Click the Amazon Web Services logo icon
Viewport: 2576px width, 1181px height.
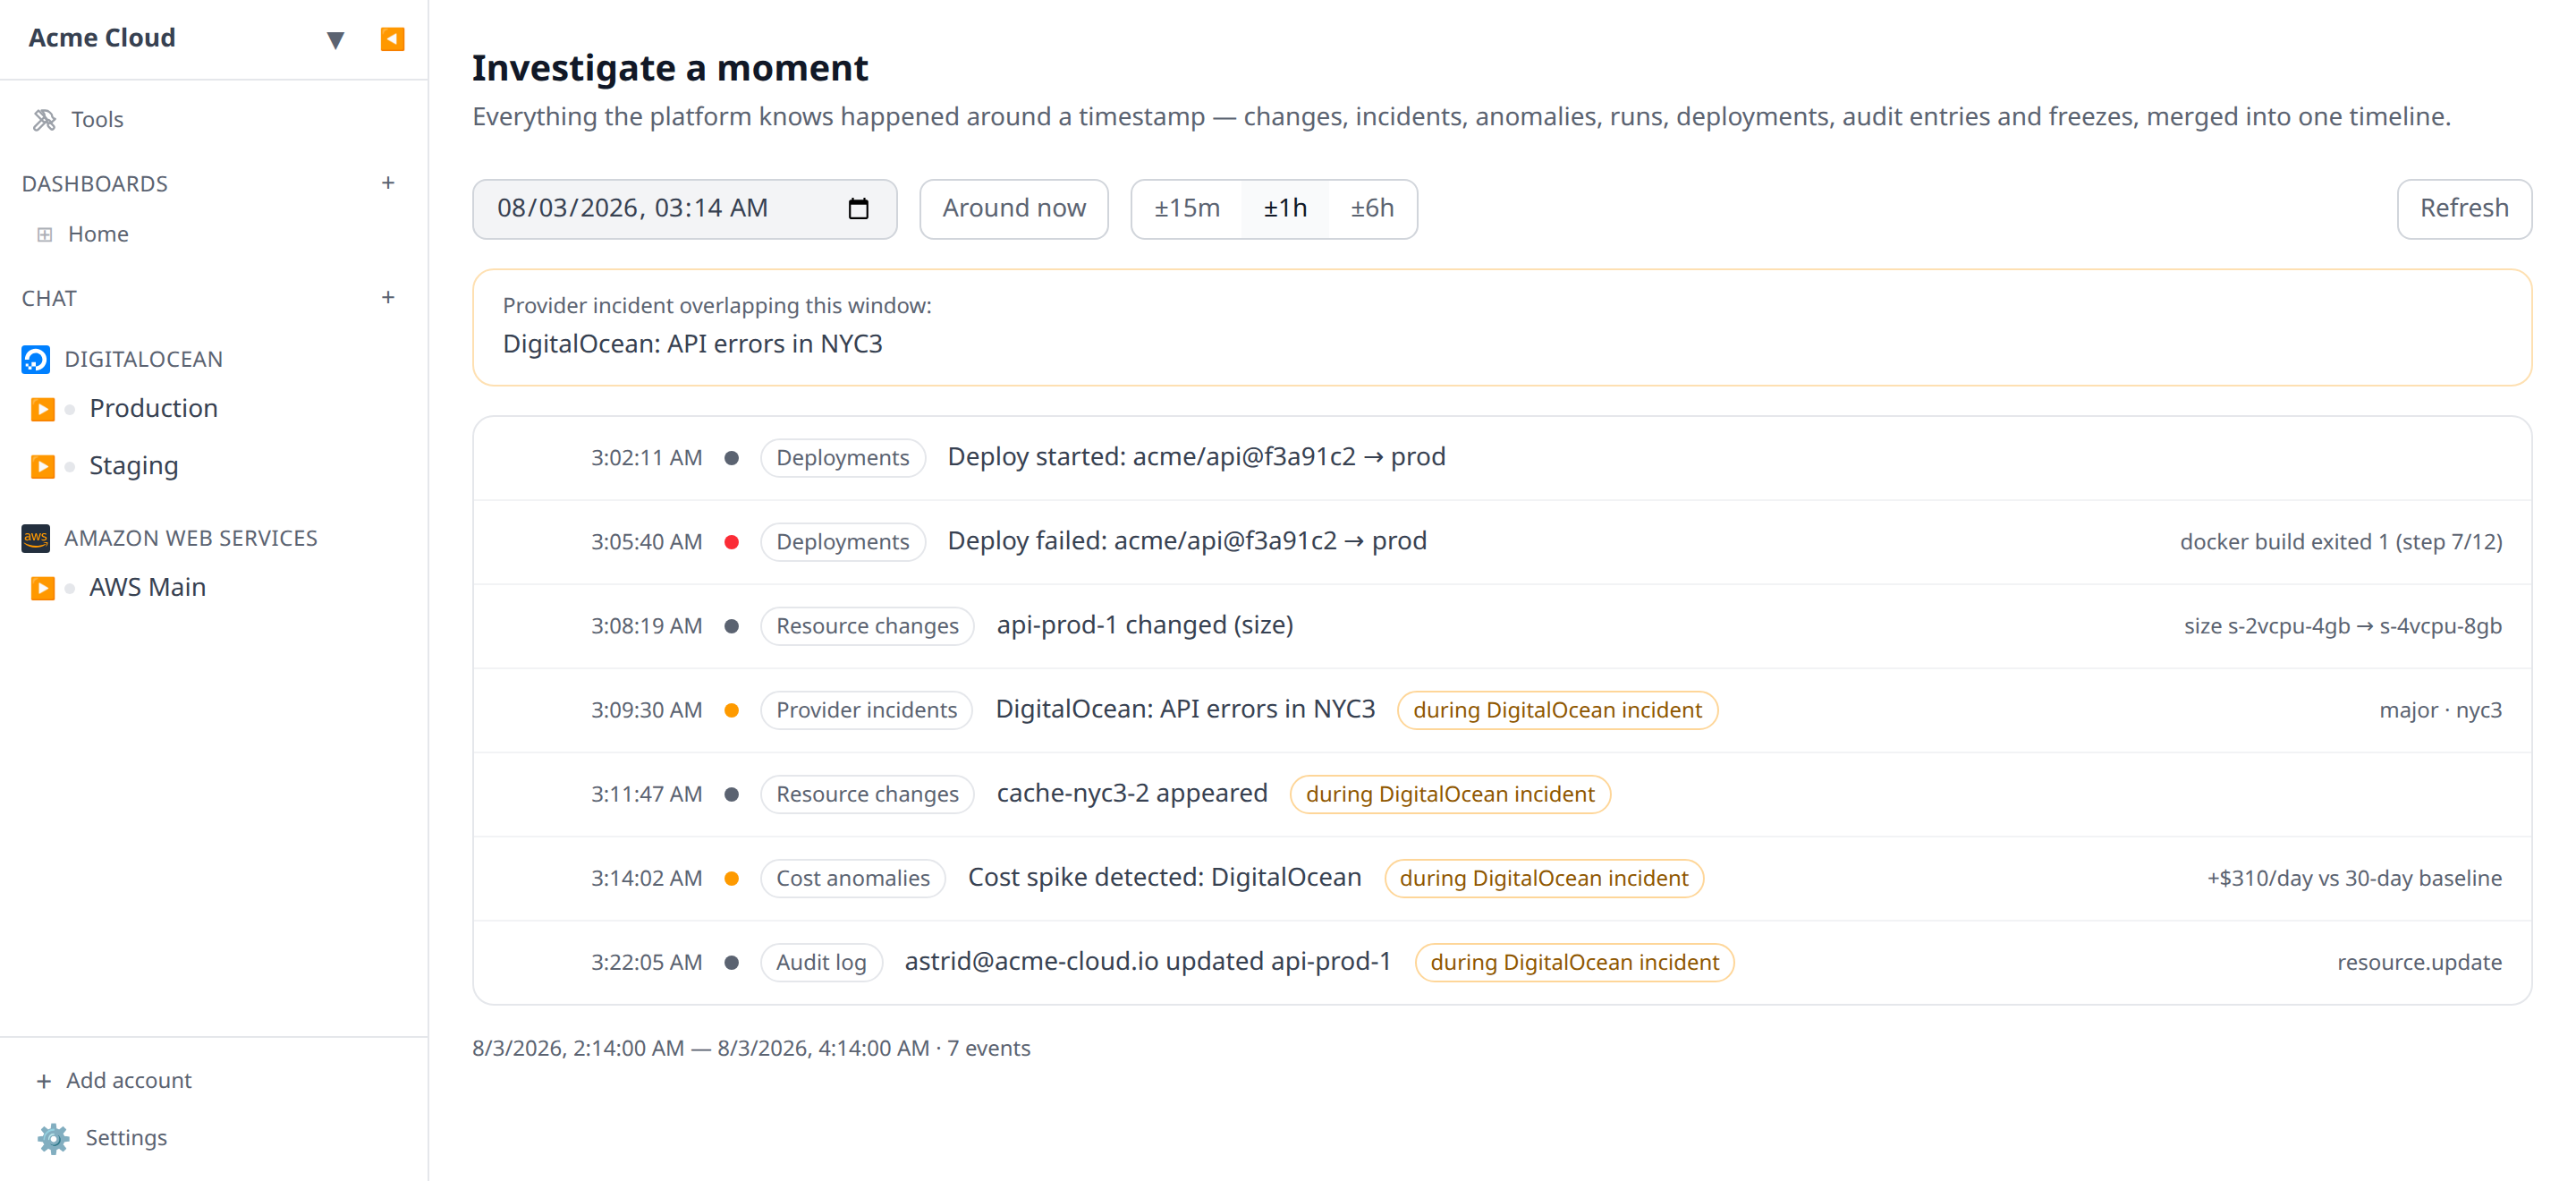(x=36, y=538)
